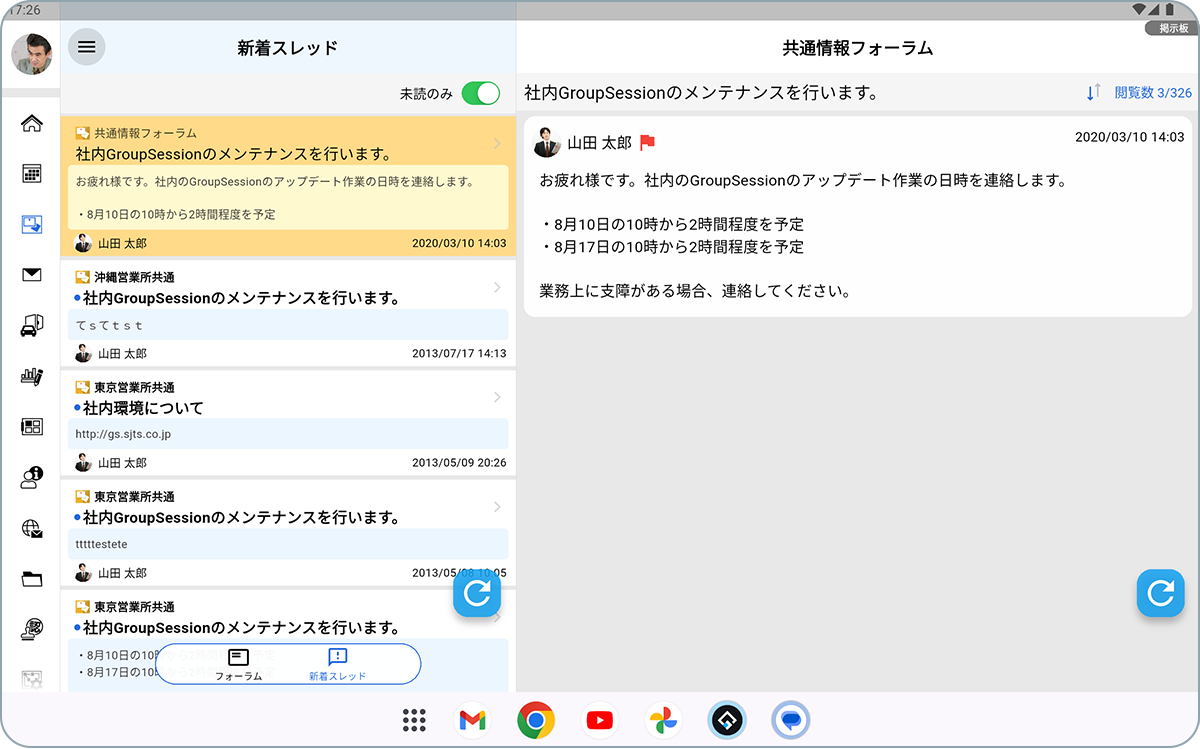Open the chart with pencil icon
The height and width of the screenshot is (749, 1200).
tap(32, 376)
